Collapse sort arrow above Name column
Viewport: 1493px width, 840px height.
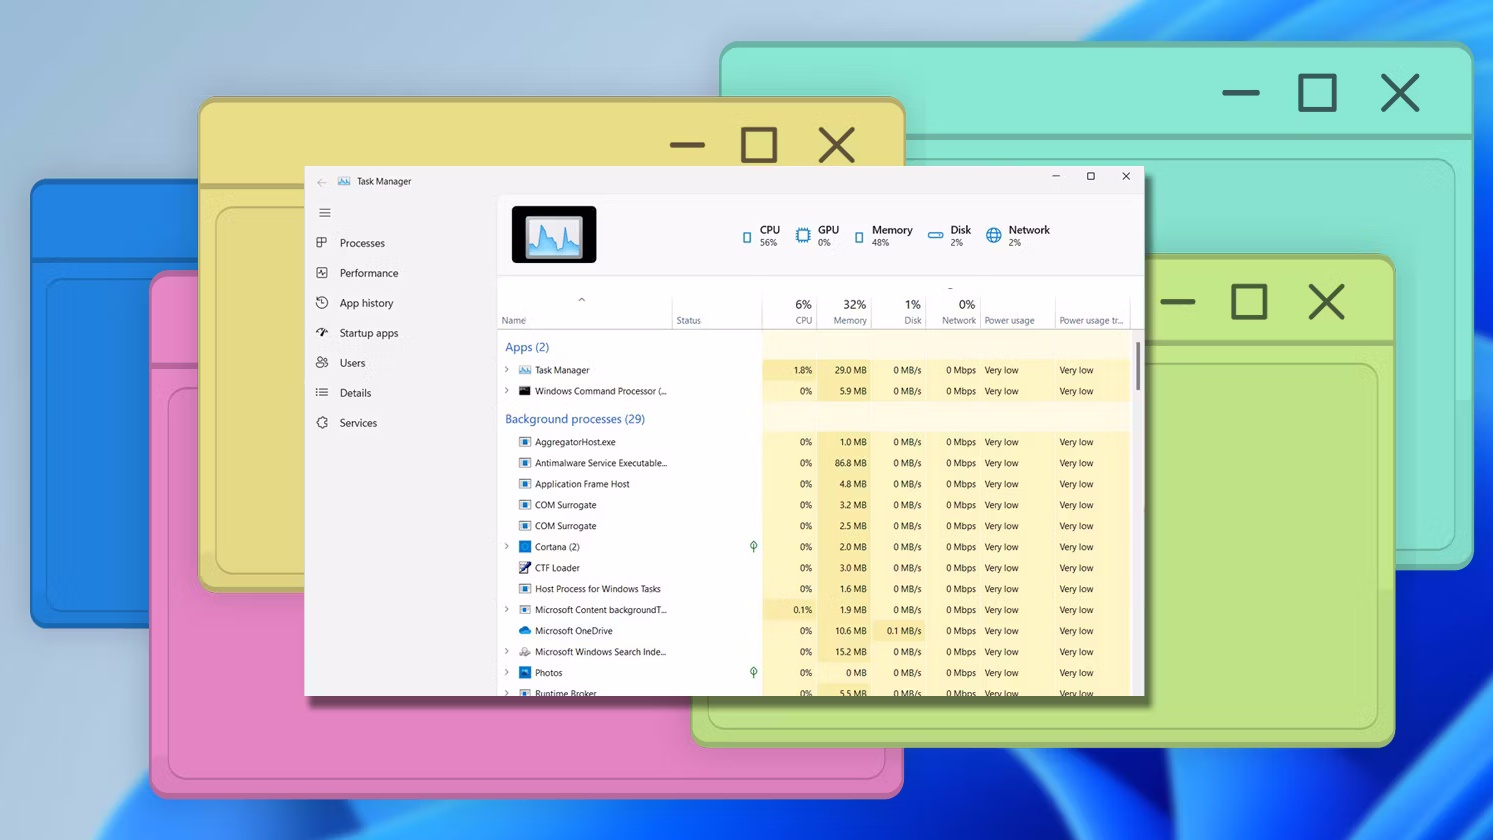[581, 300]
